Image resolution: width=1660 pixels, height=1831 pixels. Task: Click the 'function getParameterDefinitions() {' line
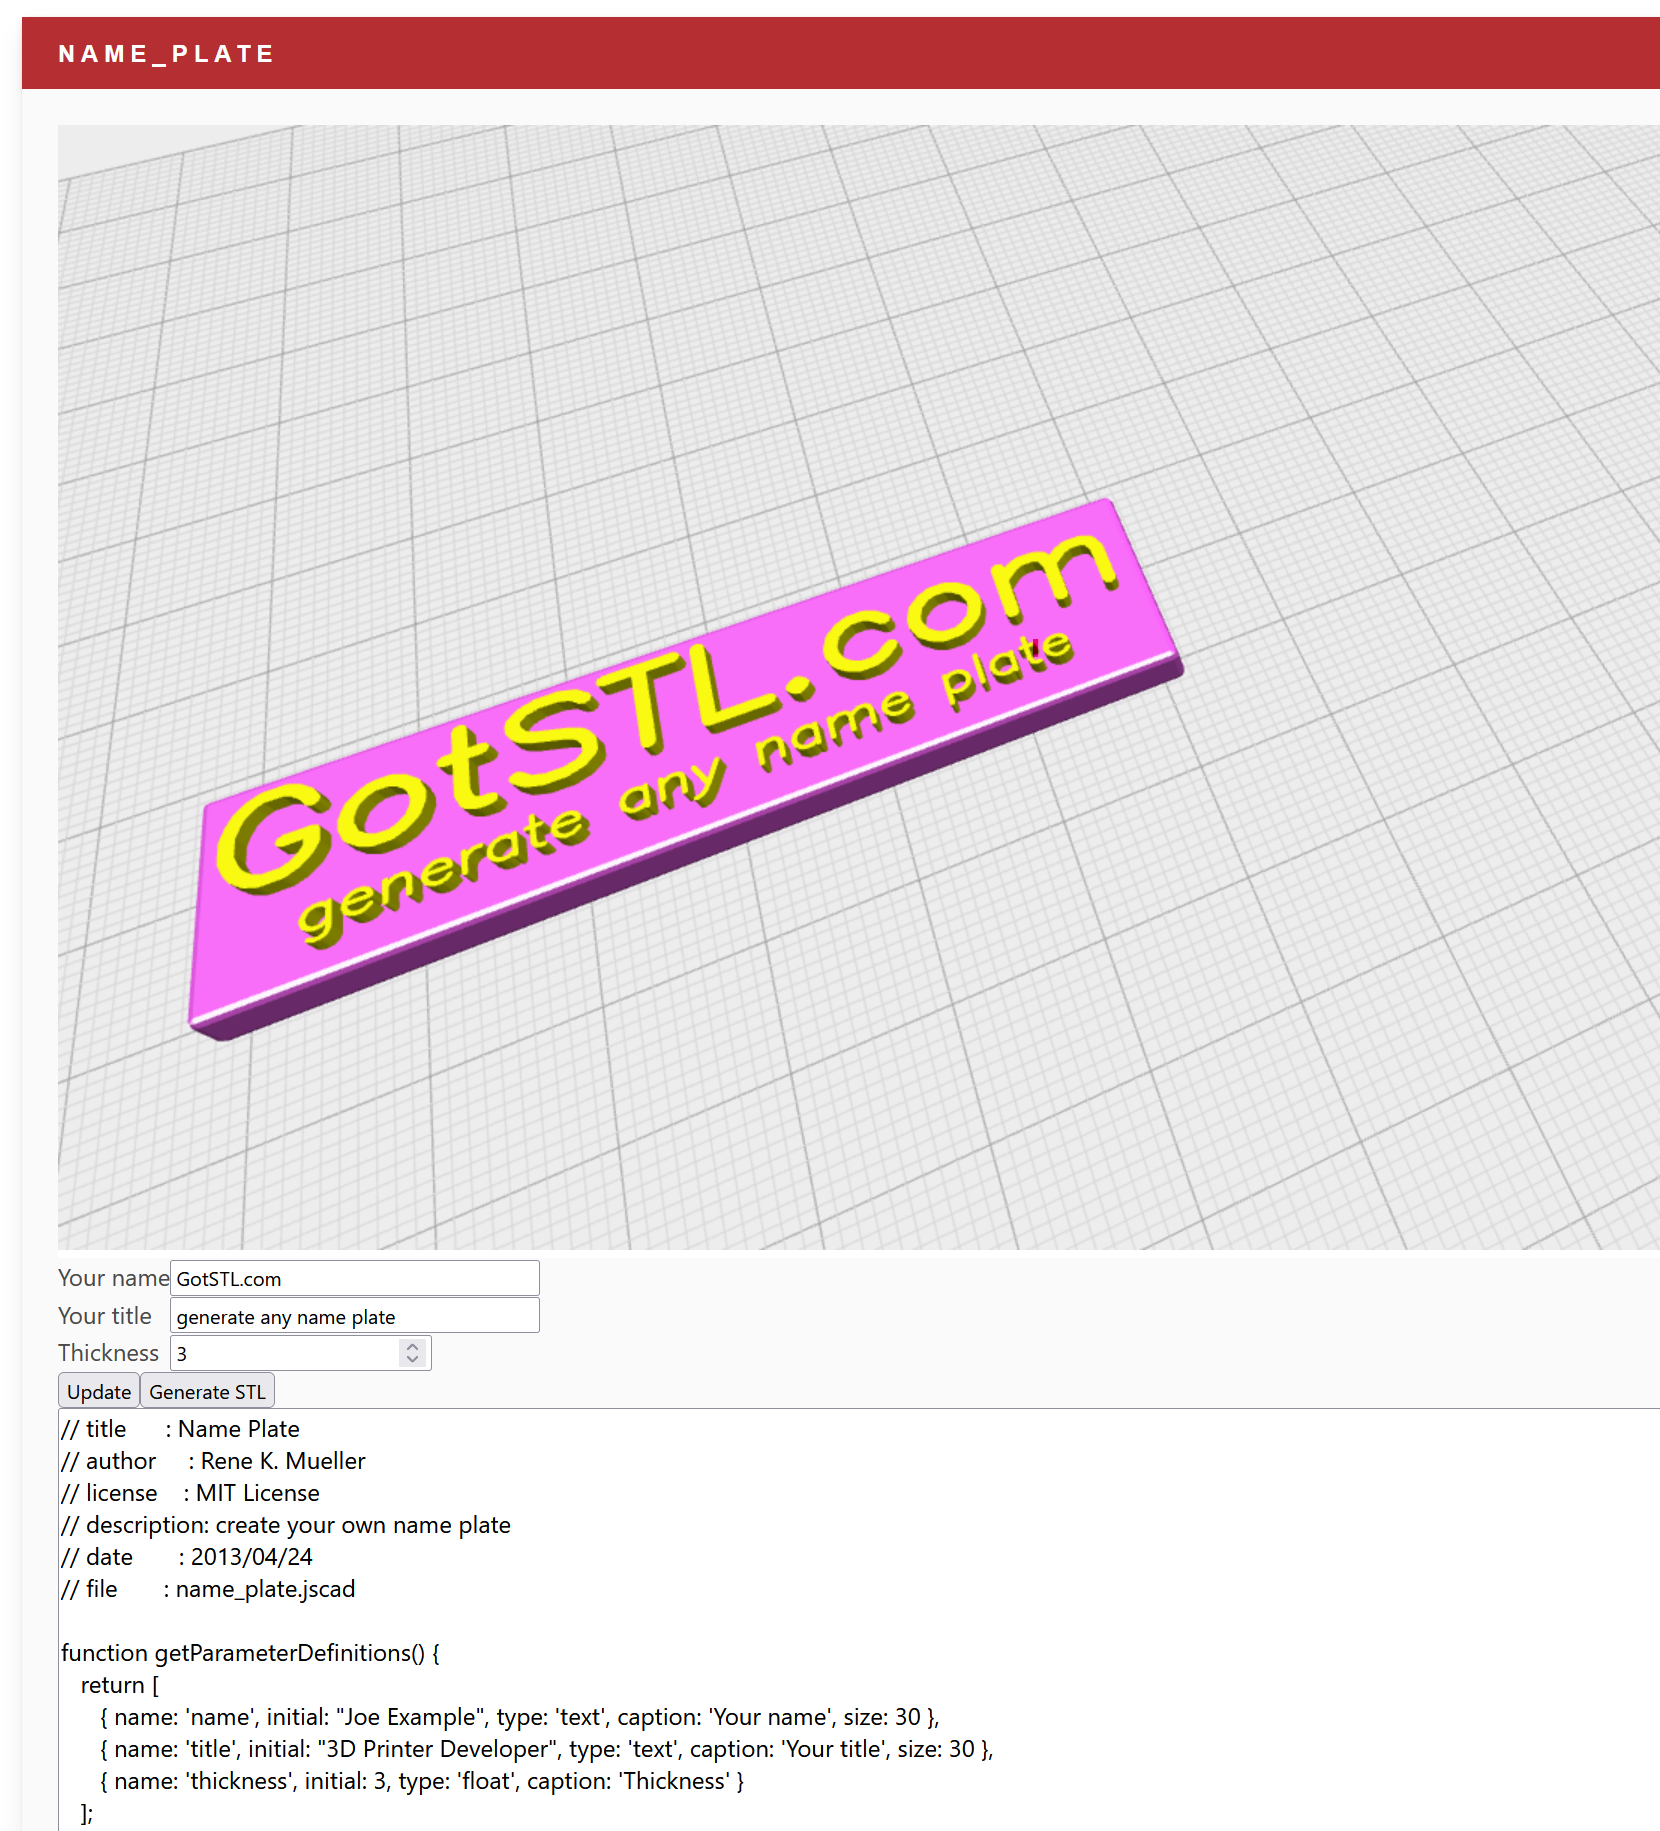click(x=250, y=1653)
